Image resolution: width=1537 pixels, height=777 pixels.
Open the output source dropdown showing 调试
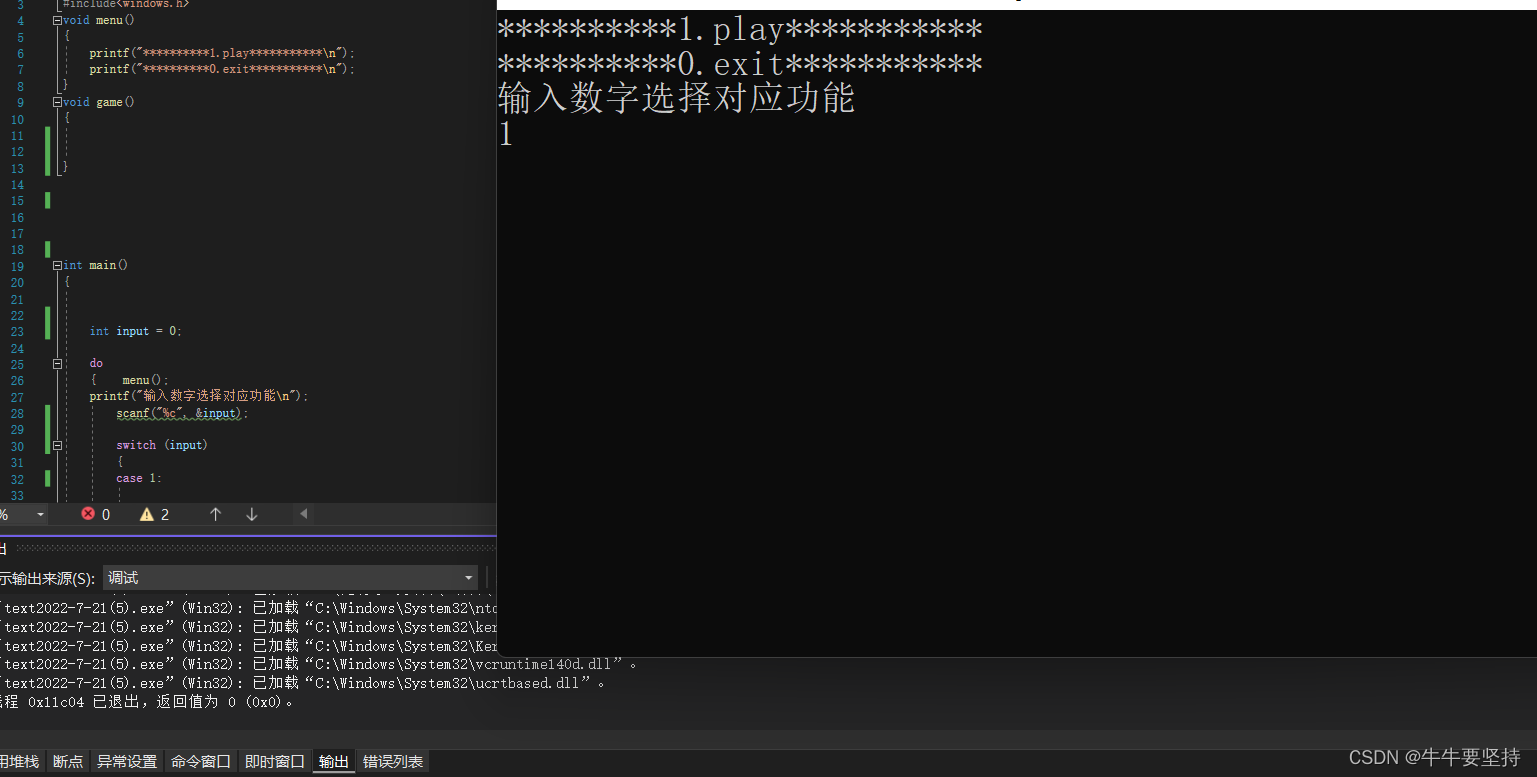pos(290,578)
